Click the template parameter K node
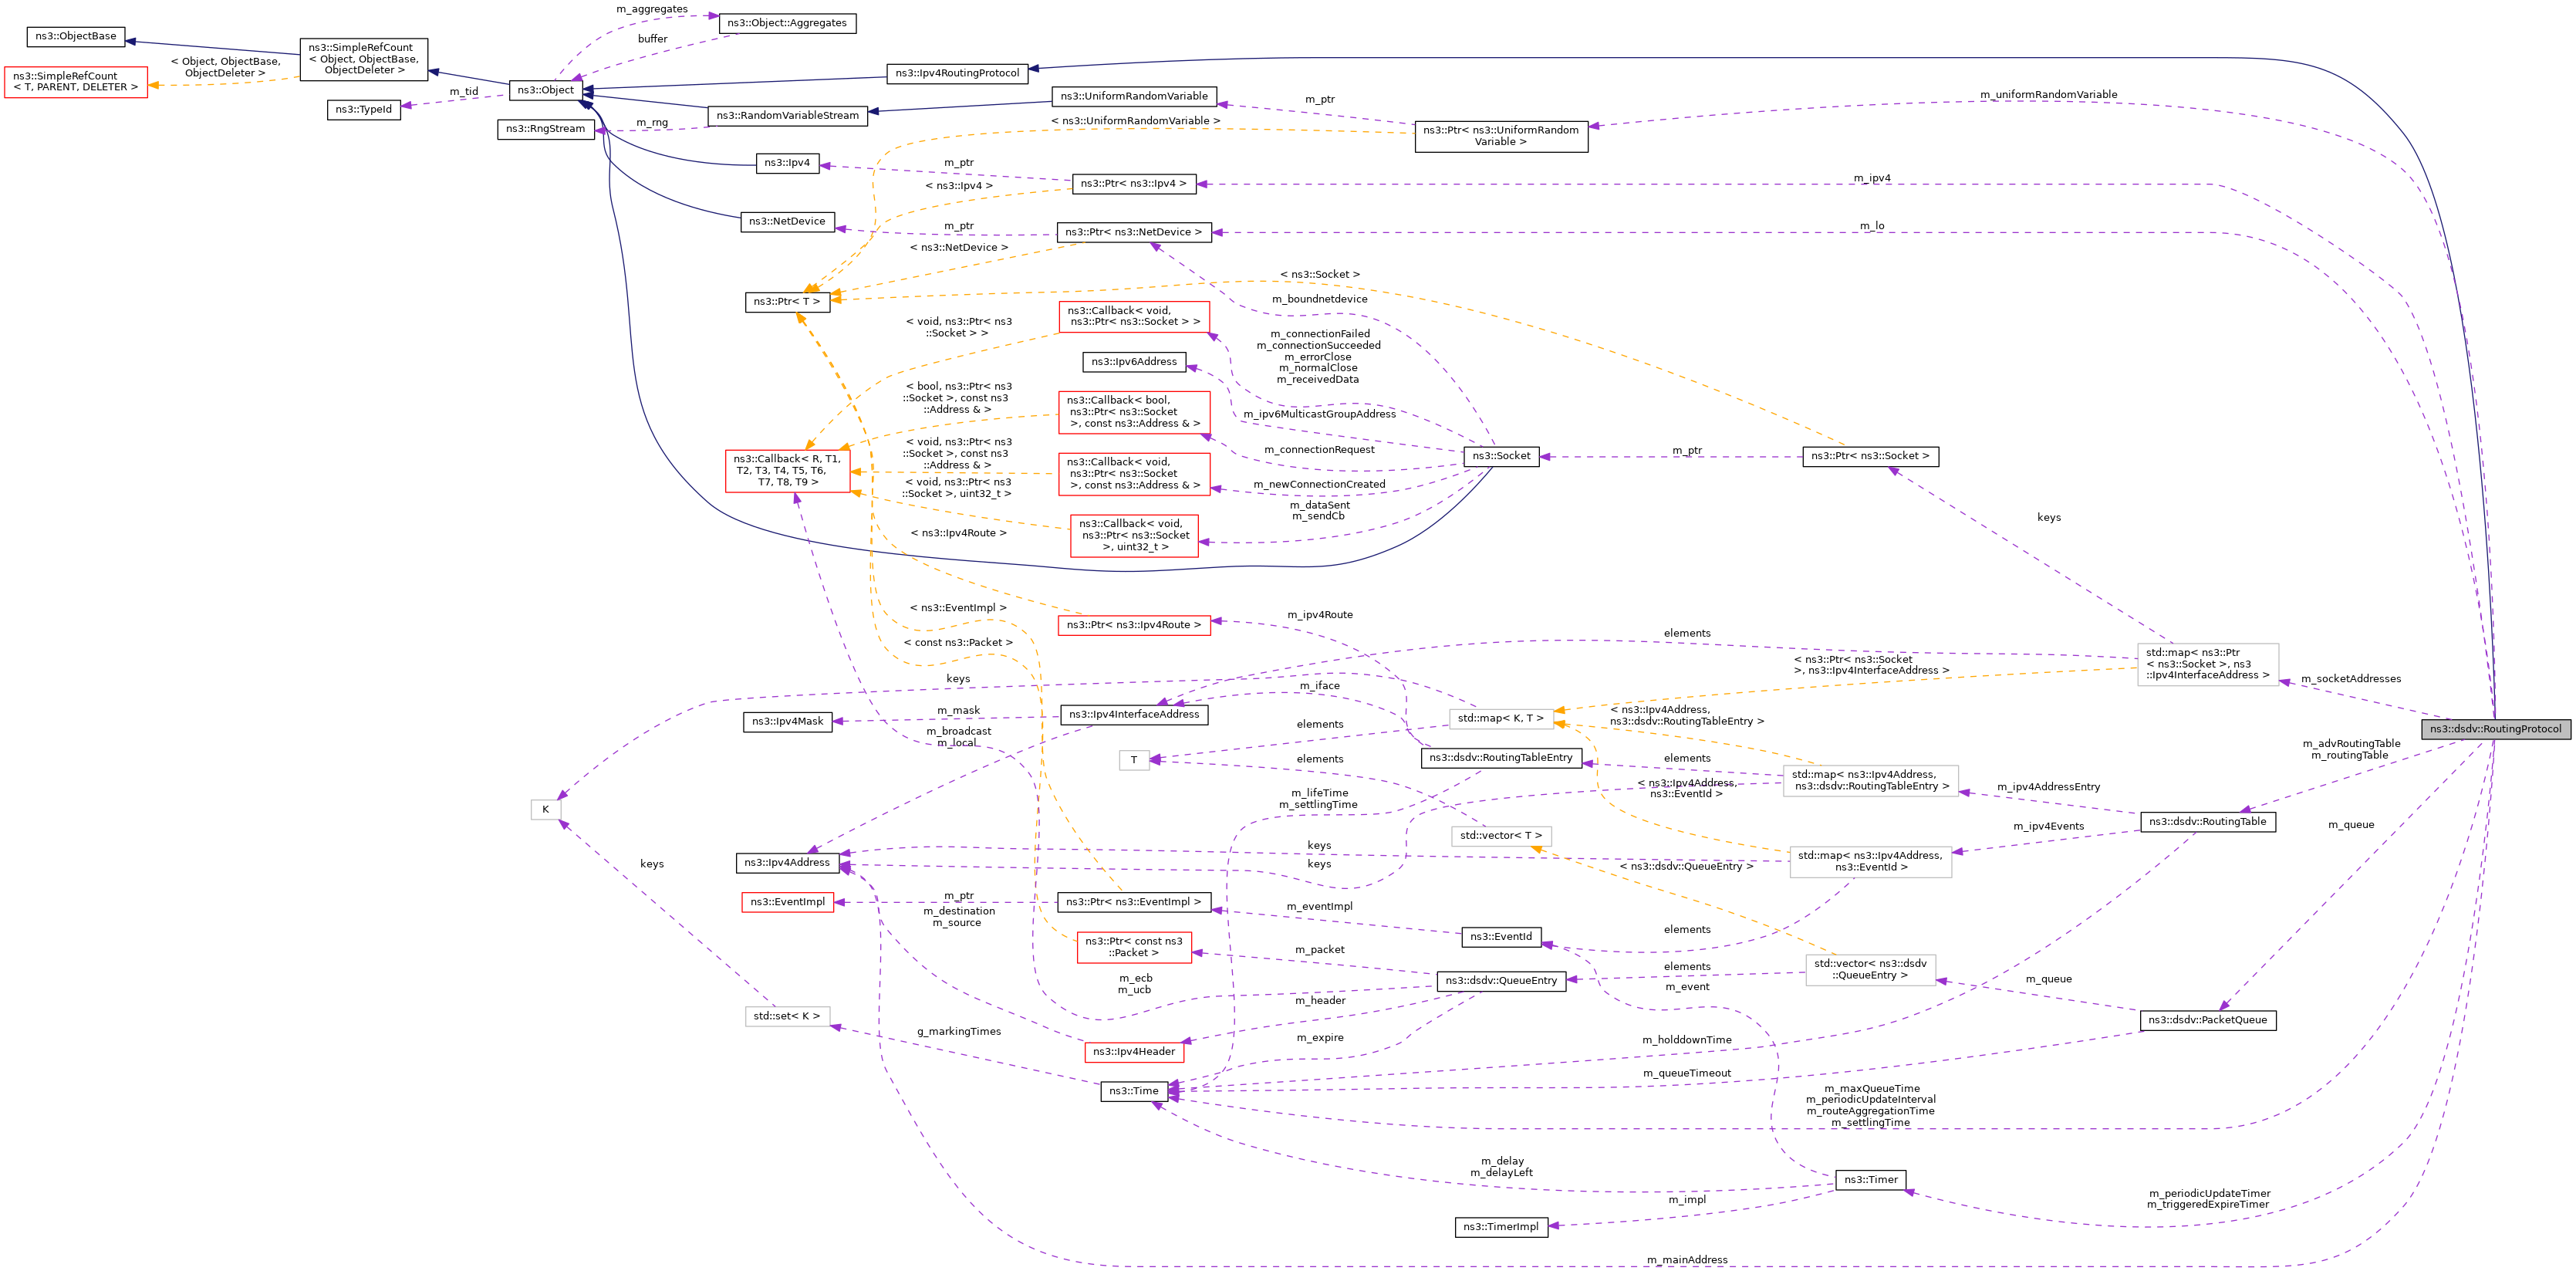The width and height of the screenshot is (2576, 1271). 546,810
